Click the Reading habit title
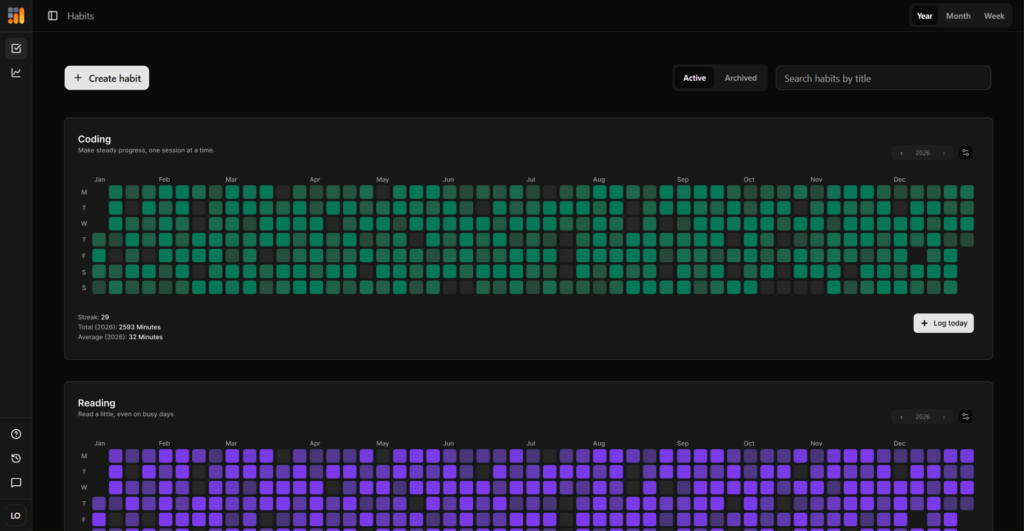The width and height of the screenshot is (1024, 531). click(97, 403)
